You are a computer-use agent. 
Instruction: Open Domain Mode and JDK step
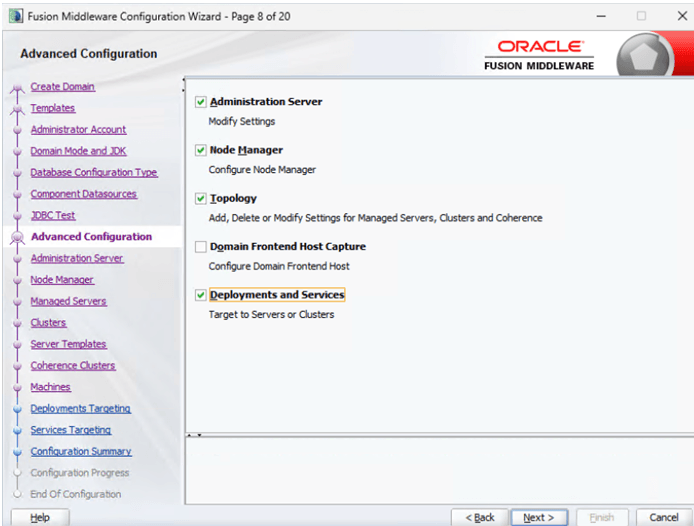[x=78, y=151]
